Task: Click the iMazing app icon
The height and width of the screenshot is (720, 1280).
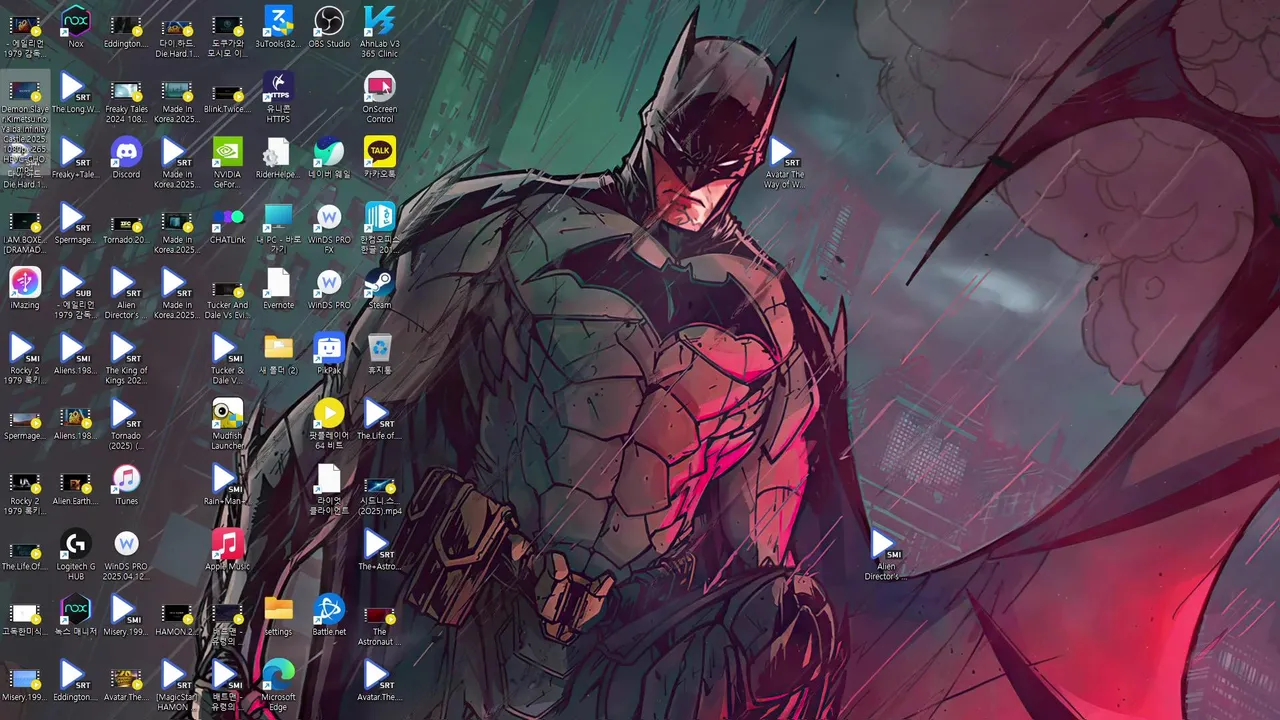Action: 25,288
